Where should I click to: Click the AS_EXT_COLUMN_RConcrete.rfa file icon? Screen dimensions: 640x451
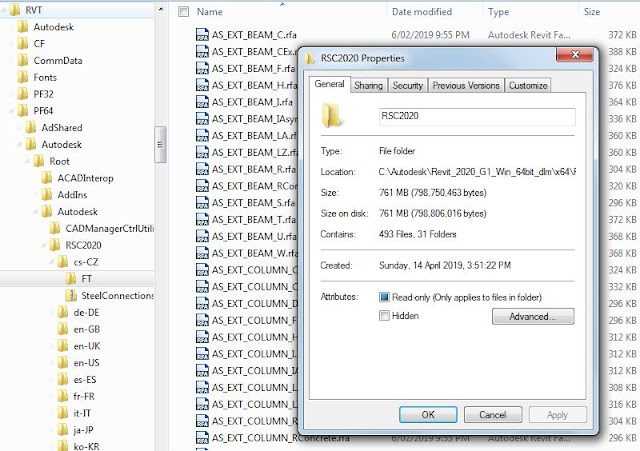pyautogui.click(x=202, y=438)
